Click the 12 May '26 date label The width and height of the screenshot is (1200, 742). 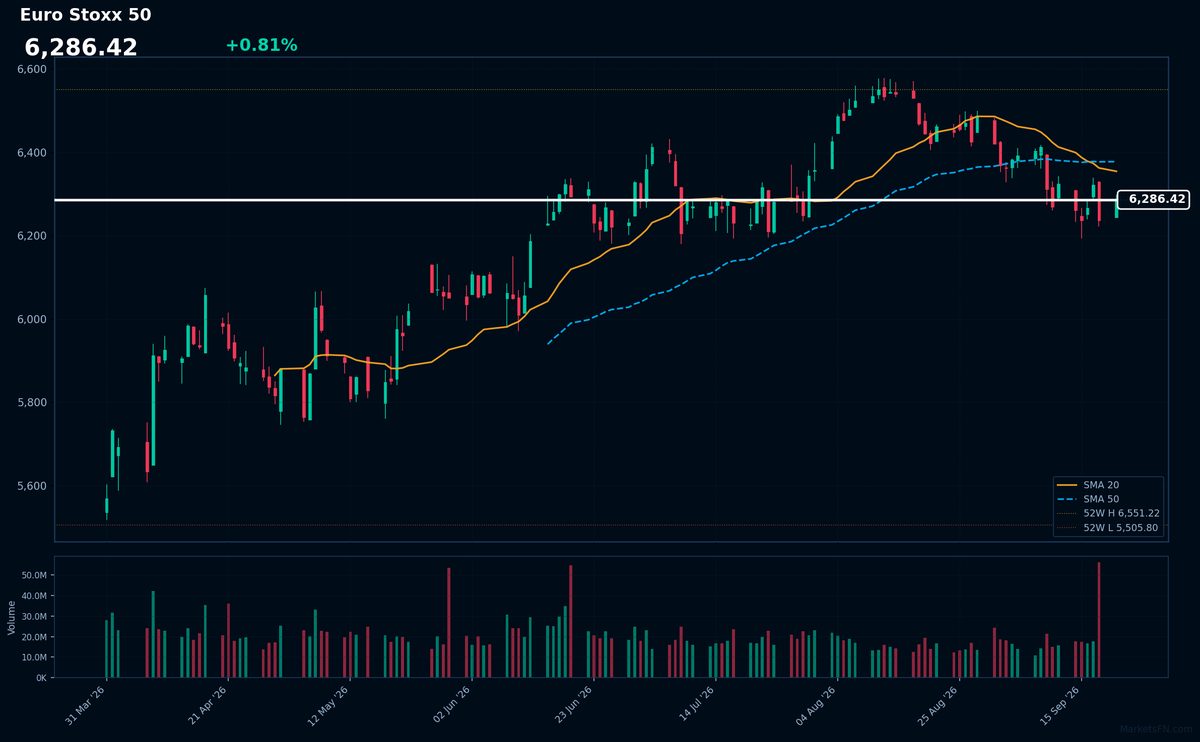pos(329,705)
